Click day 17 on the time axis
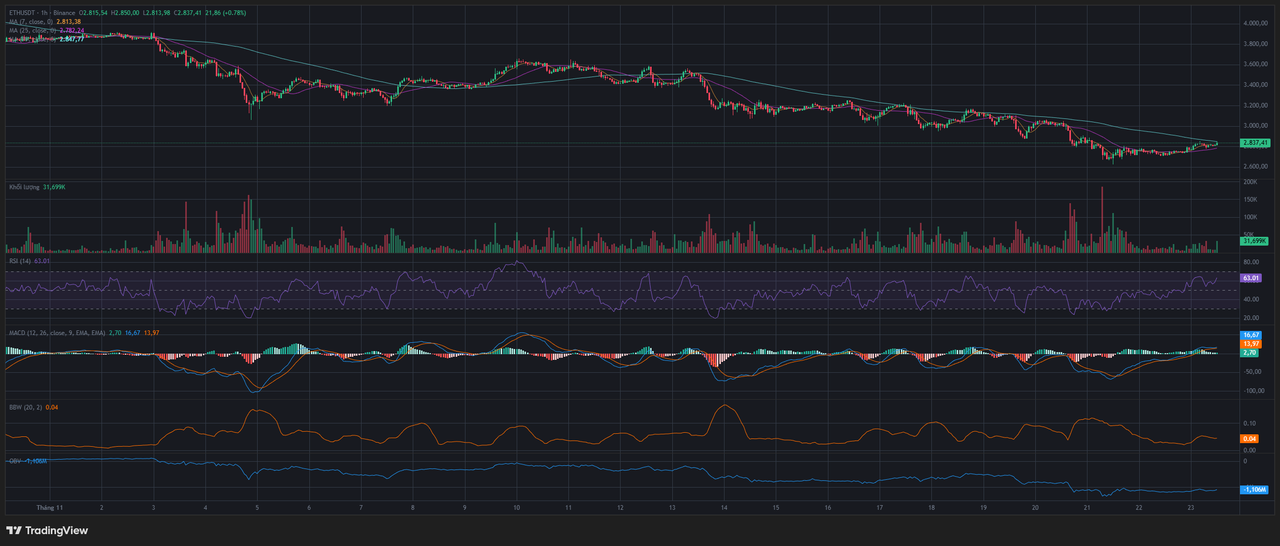Screen dimensions: 1280x546 (879, 508)
